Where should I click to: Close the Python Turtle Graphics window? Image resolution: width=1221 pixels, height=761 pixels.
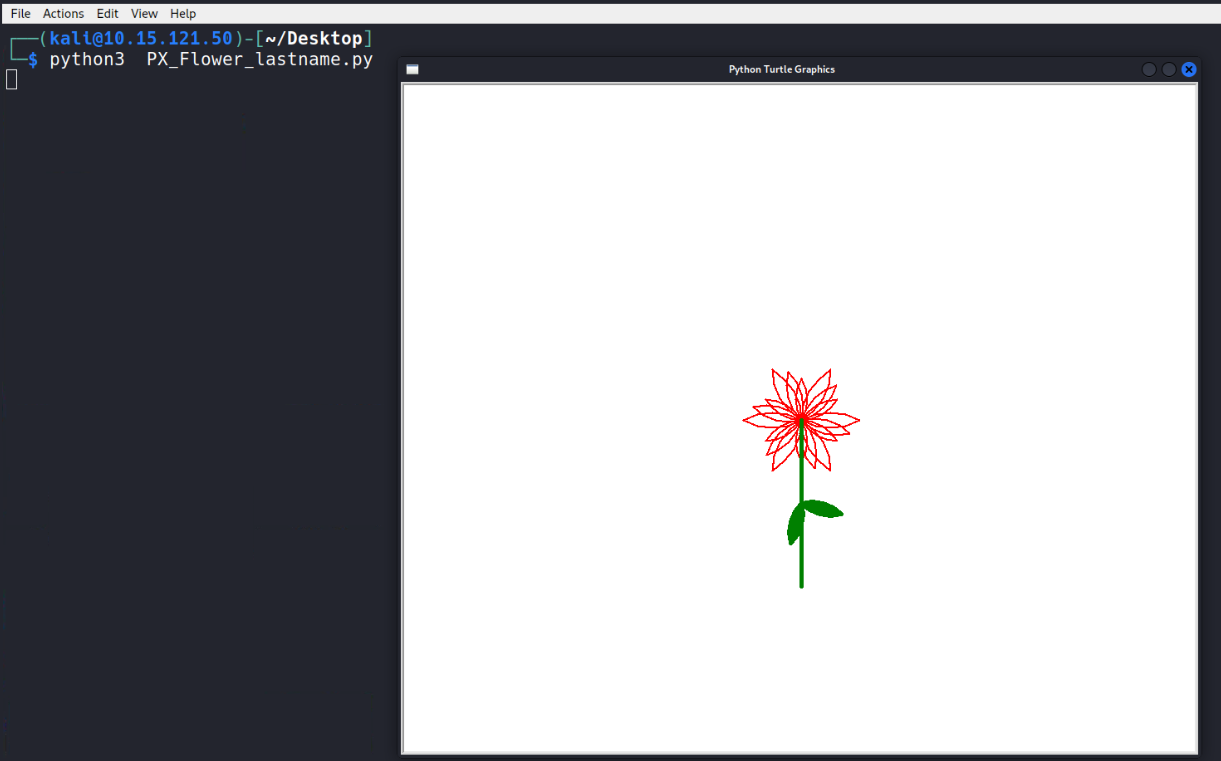[x=1188, y=69]
